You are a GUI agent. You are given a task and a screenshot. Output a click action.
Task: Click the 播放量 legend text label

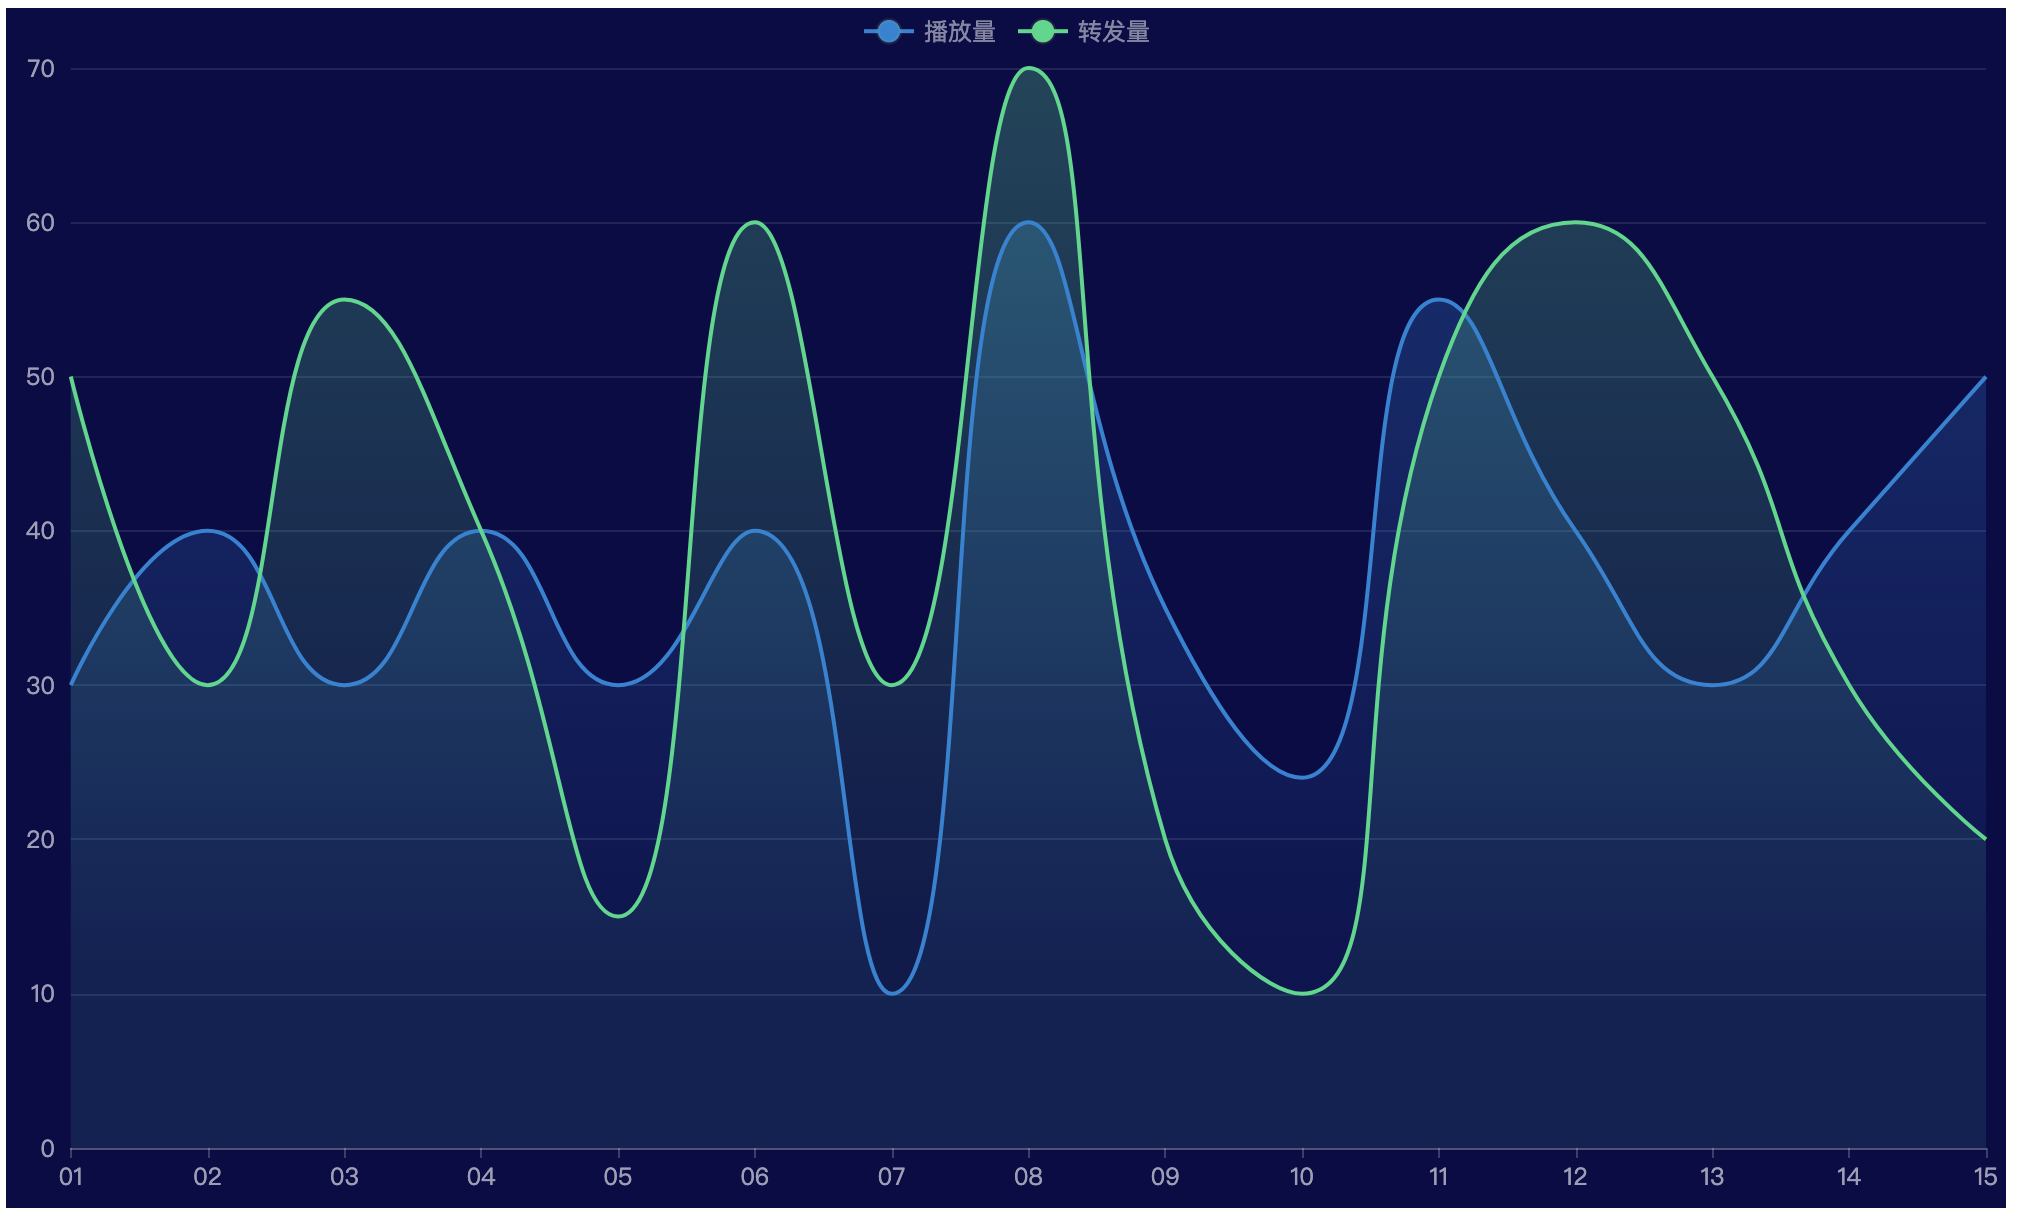click(x=959, y=32)
